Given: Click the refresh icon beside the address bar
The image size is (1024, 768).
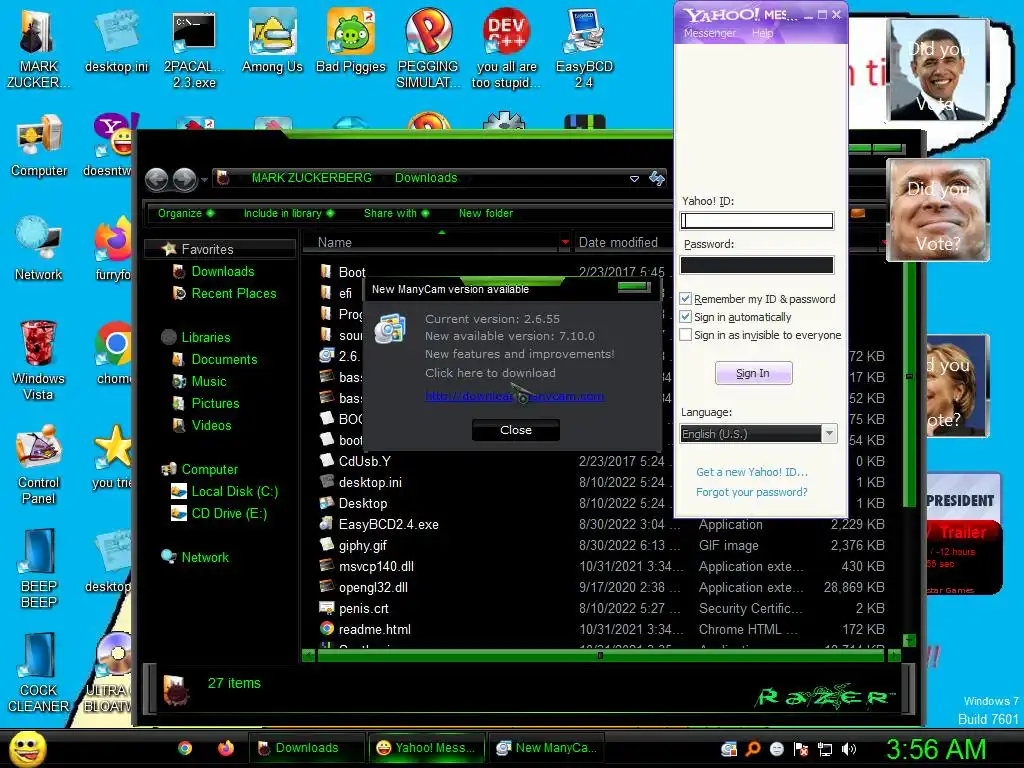Looking at the screenshot, I should point(657,178).
